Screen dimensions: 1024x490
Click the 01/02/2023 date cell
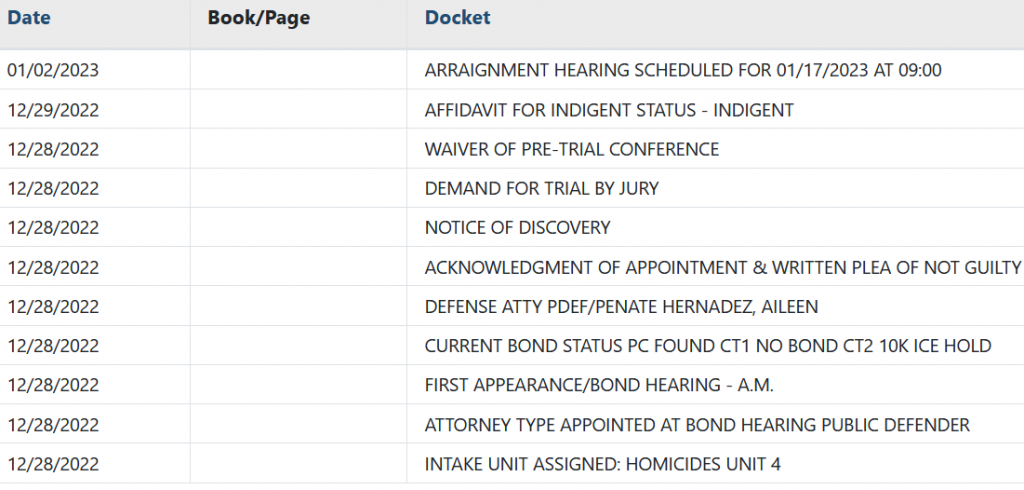(x=53, y=70)
